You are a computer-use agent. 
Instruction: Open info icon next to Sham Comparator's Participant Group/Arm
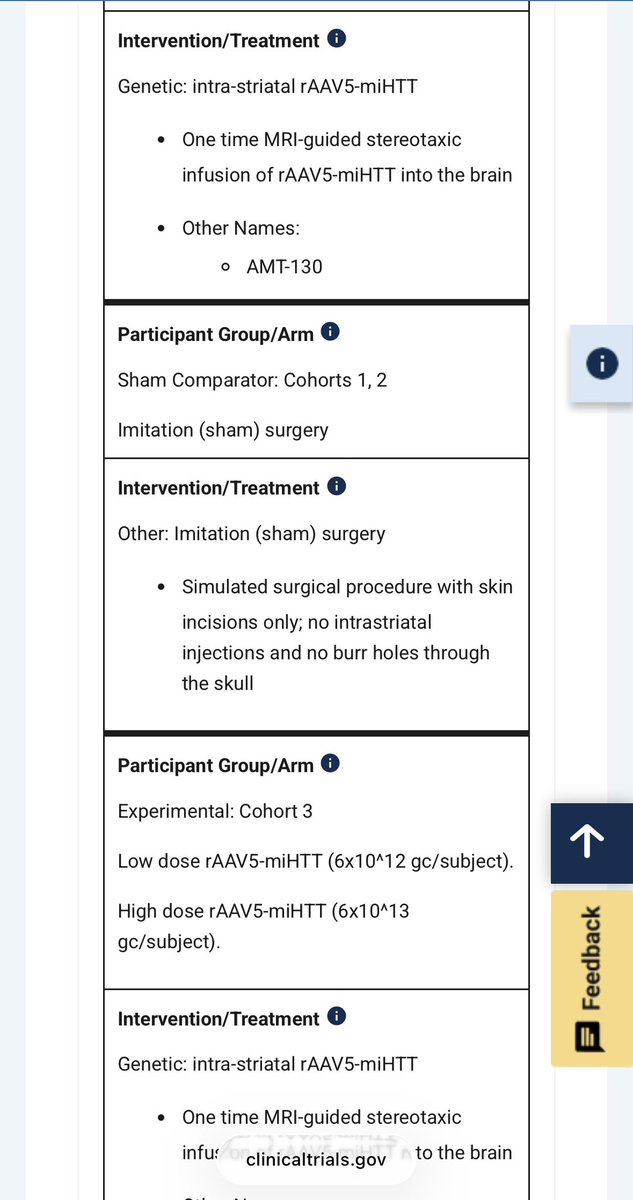[331, 331]
